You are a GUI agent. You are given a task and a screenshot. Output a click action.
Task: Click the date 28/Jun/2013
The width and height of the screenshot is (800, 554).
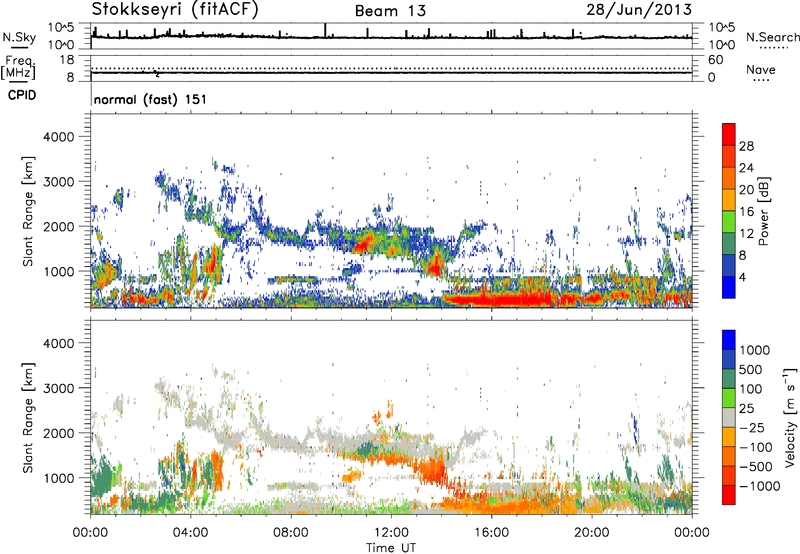click(x=639, y=9)
